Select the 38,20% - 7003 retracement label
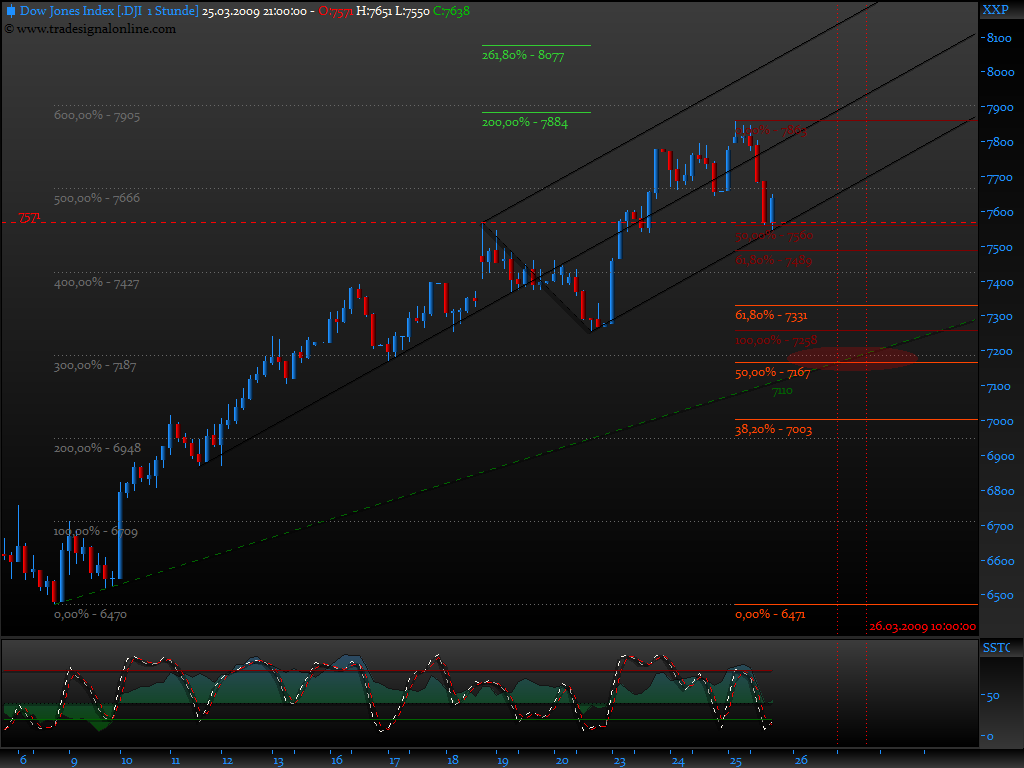Viewport: 1024px width, 768px height. pyautogui.click(x=774, y=430)
